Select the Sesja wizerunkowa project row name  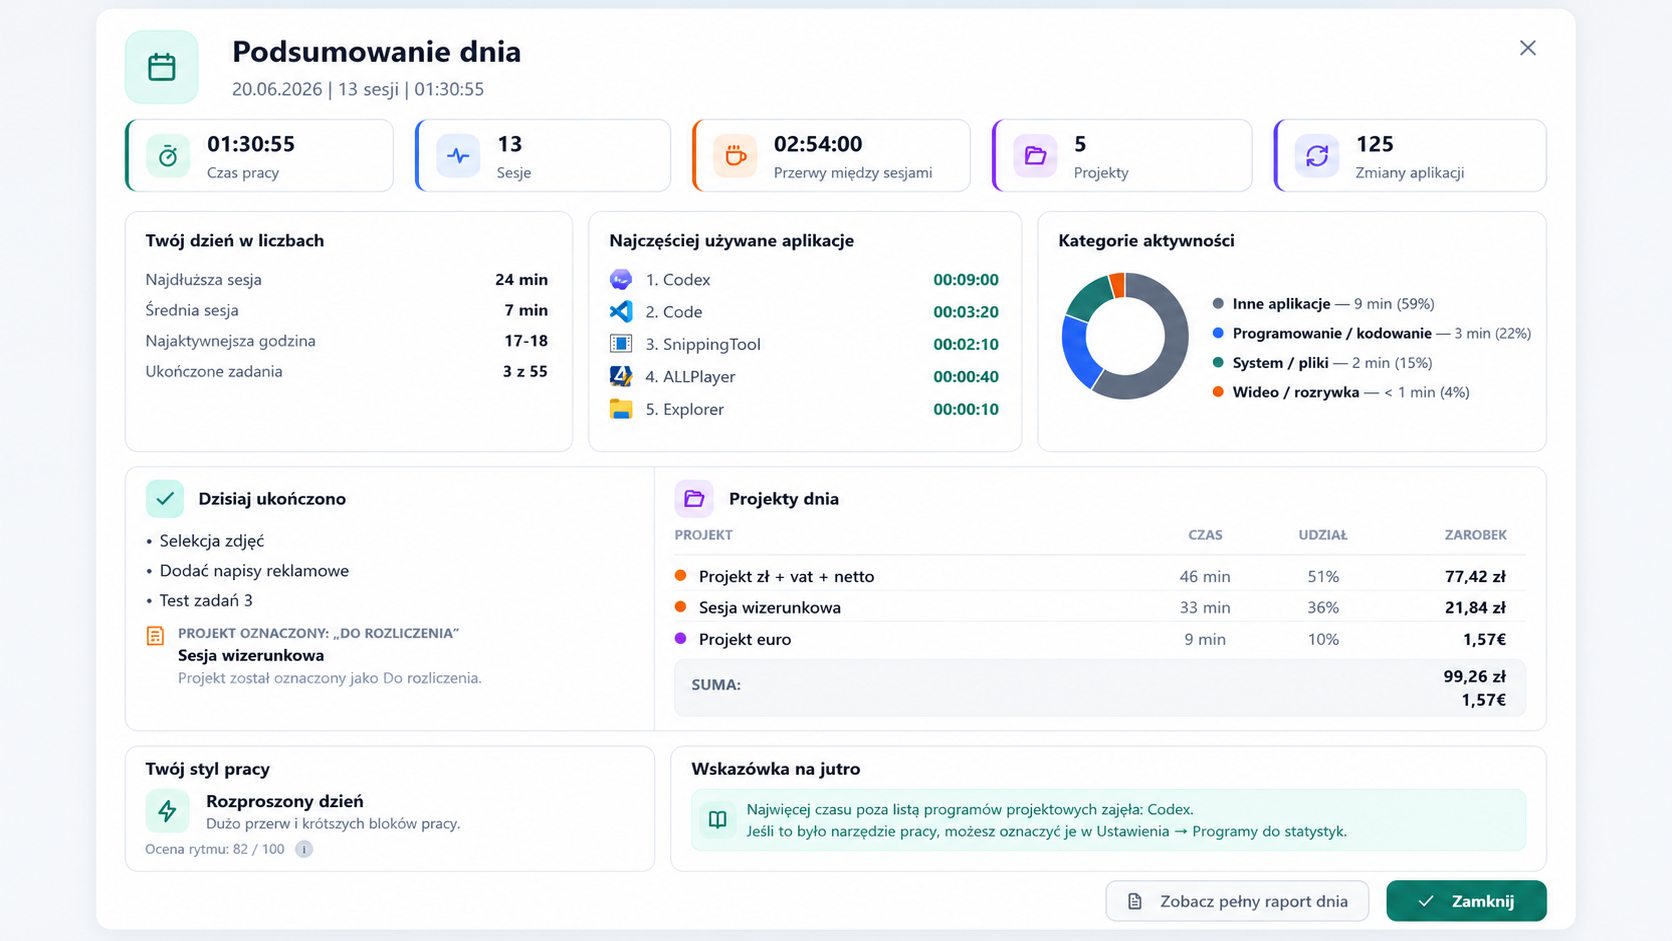tap(770, 607)
